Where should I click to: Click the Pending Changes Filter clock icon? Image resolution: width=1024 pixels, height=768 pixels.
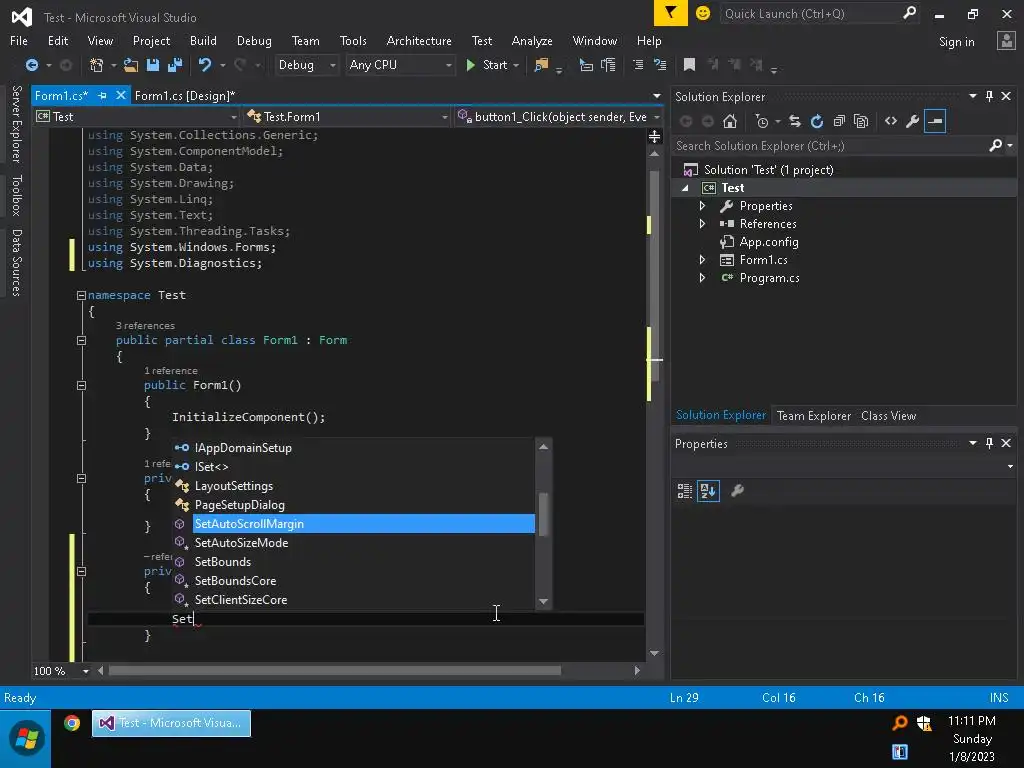[x=761, y=121]
